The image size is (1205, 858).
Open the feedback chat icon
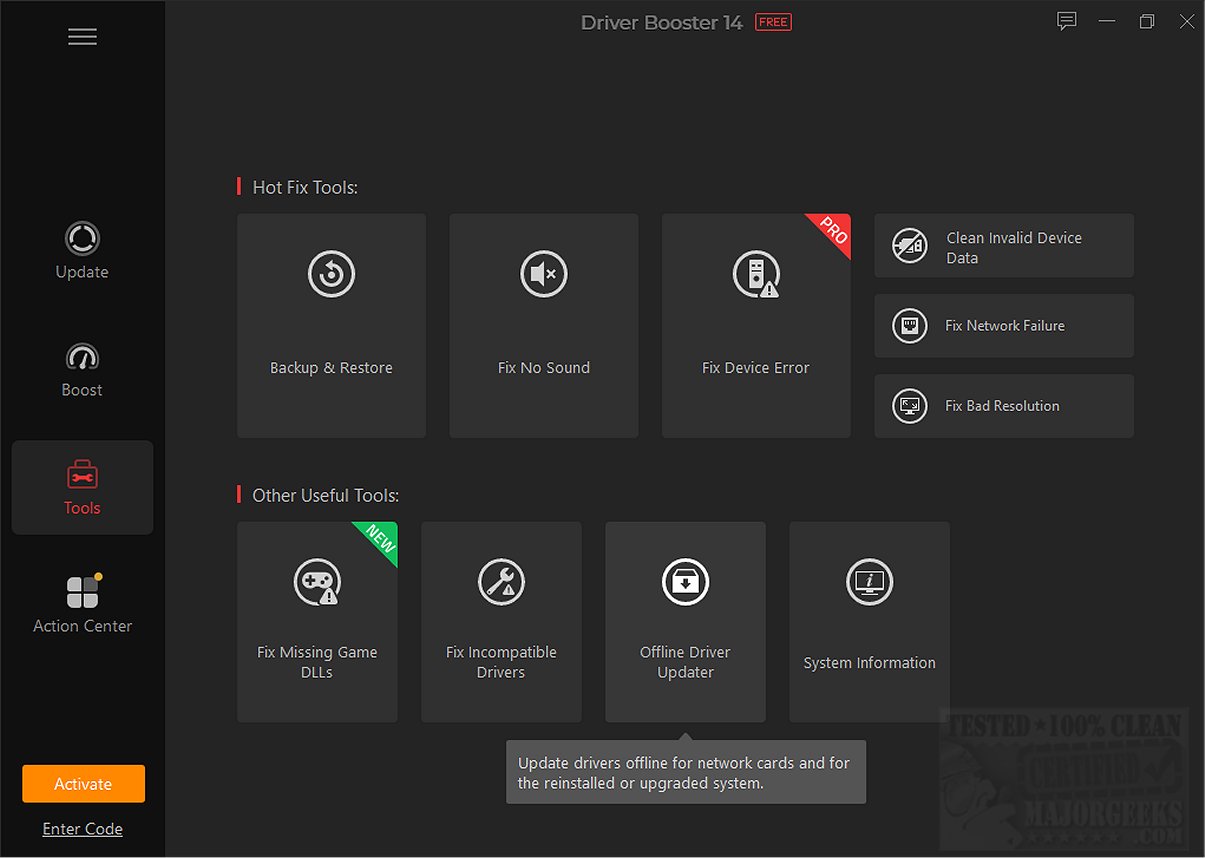click(1066, 21)
